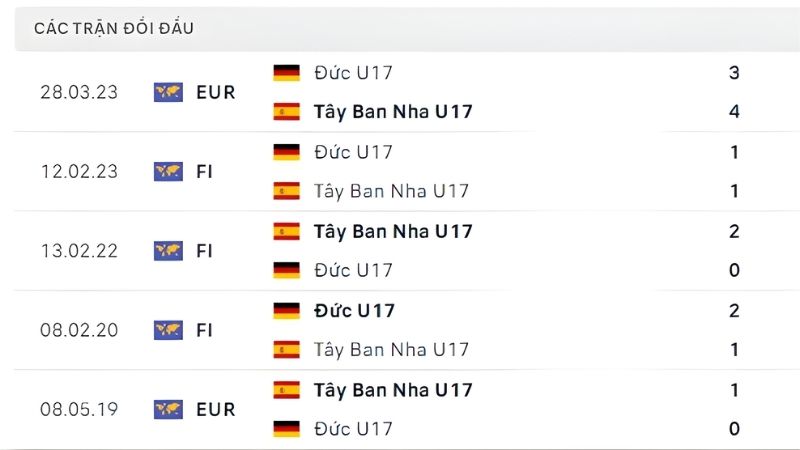Click the world map icon beside 28.03.23 EUR

click(168, 92)
